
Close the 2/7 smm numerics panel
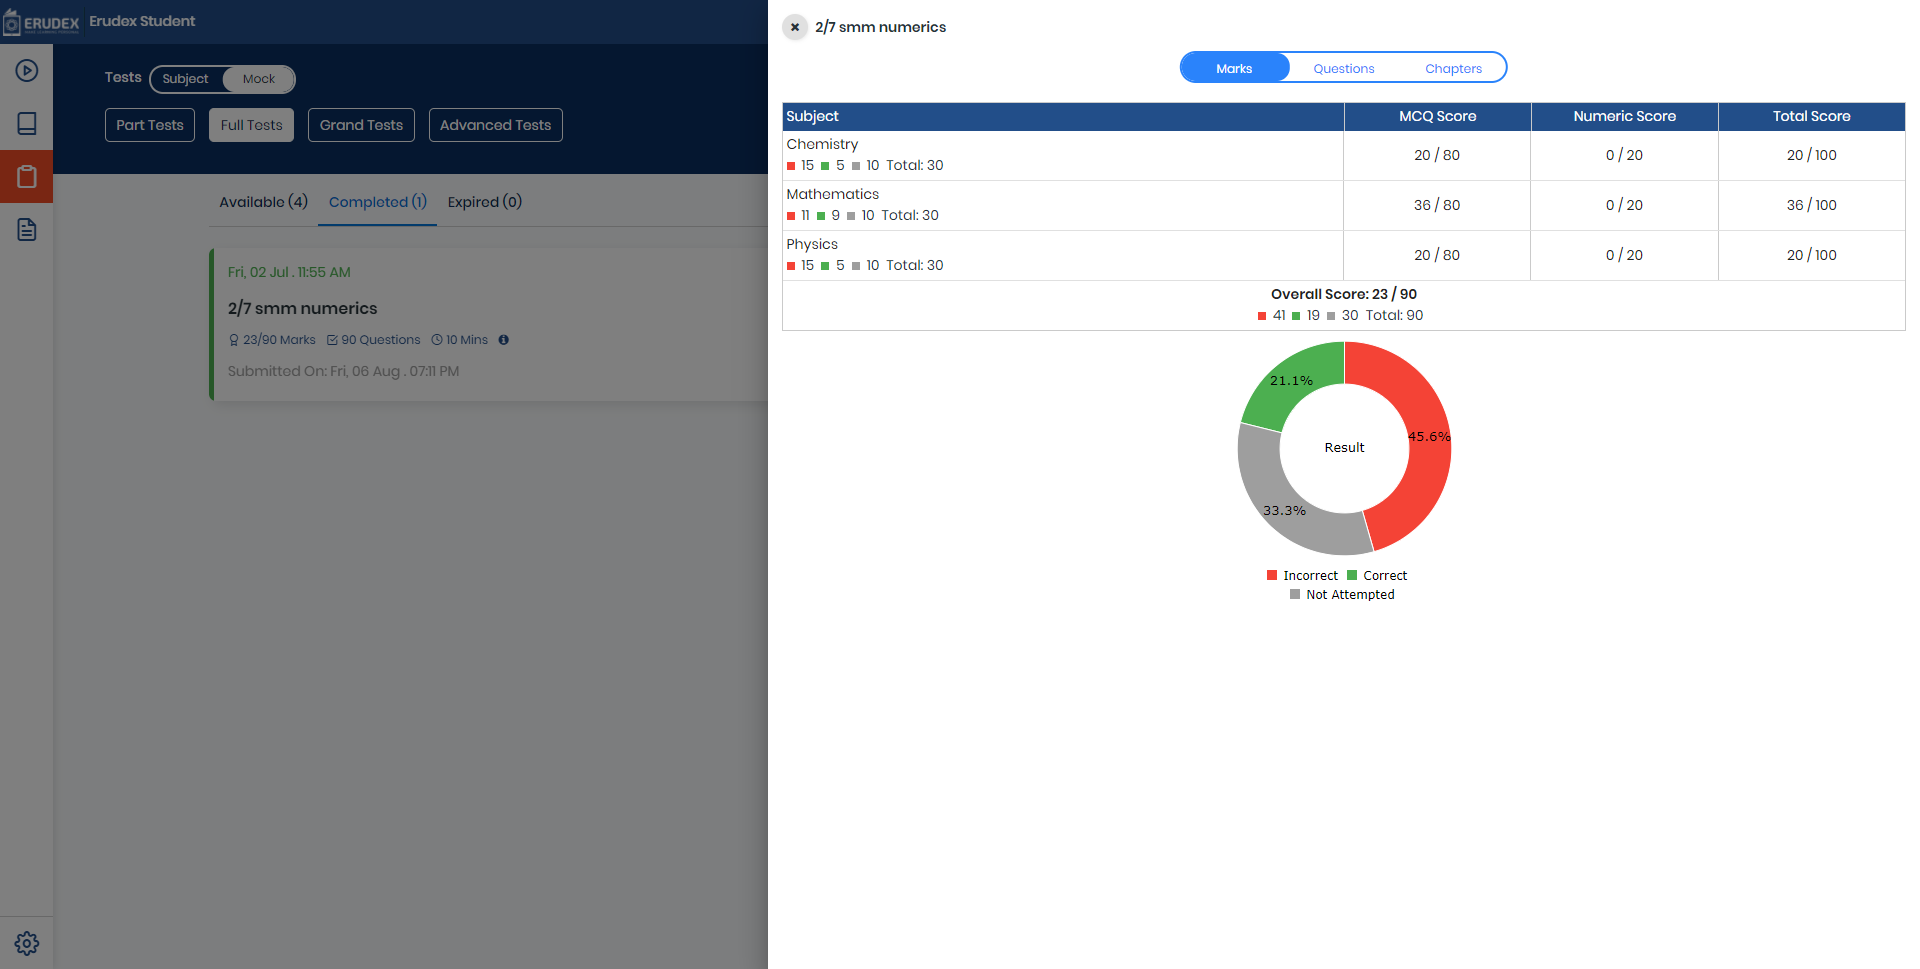click(x=795, y=27)
